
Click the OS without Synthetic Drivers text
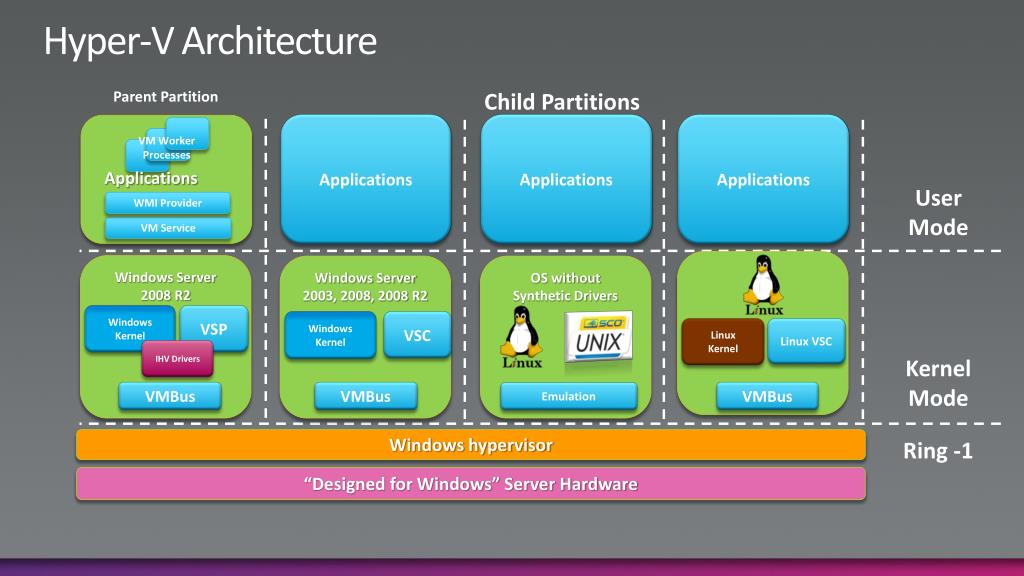coord(566,287)
